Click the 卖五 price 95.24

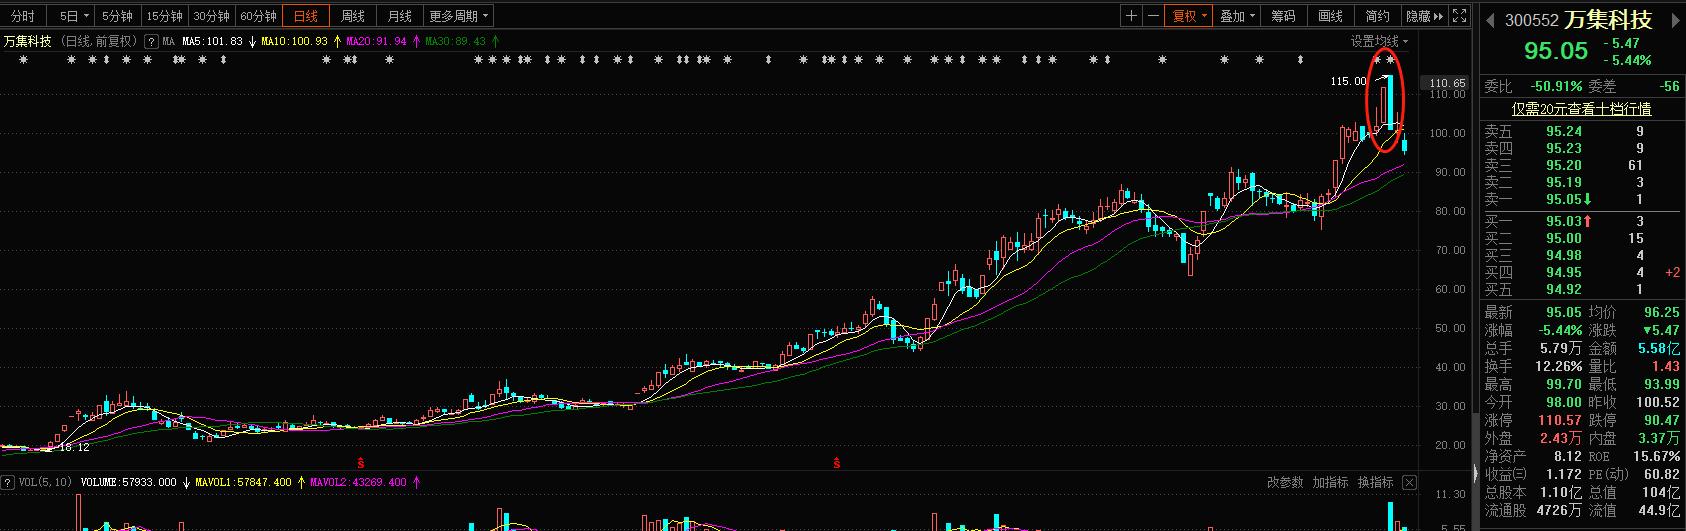1563,132
